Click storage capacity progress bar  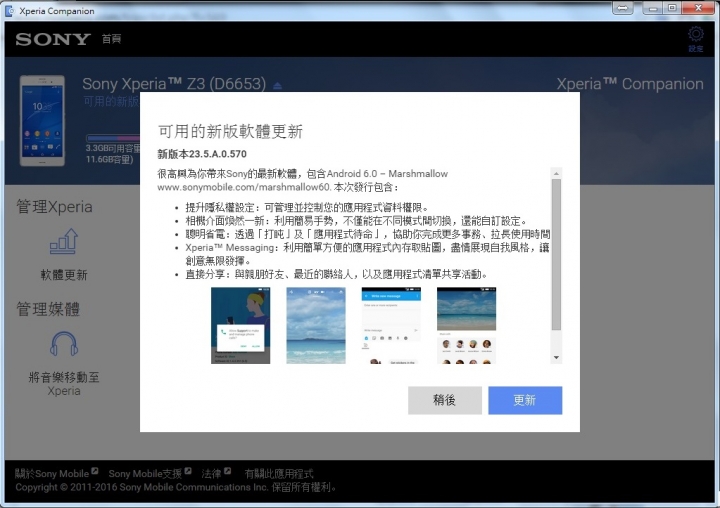(113, 138)
